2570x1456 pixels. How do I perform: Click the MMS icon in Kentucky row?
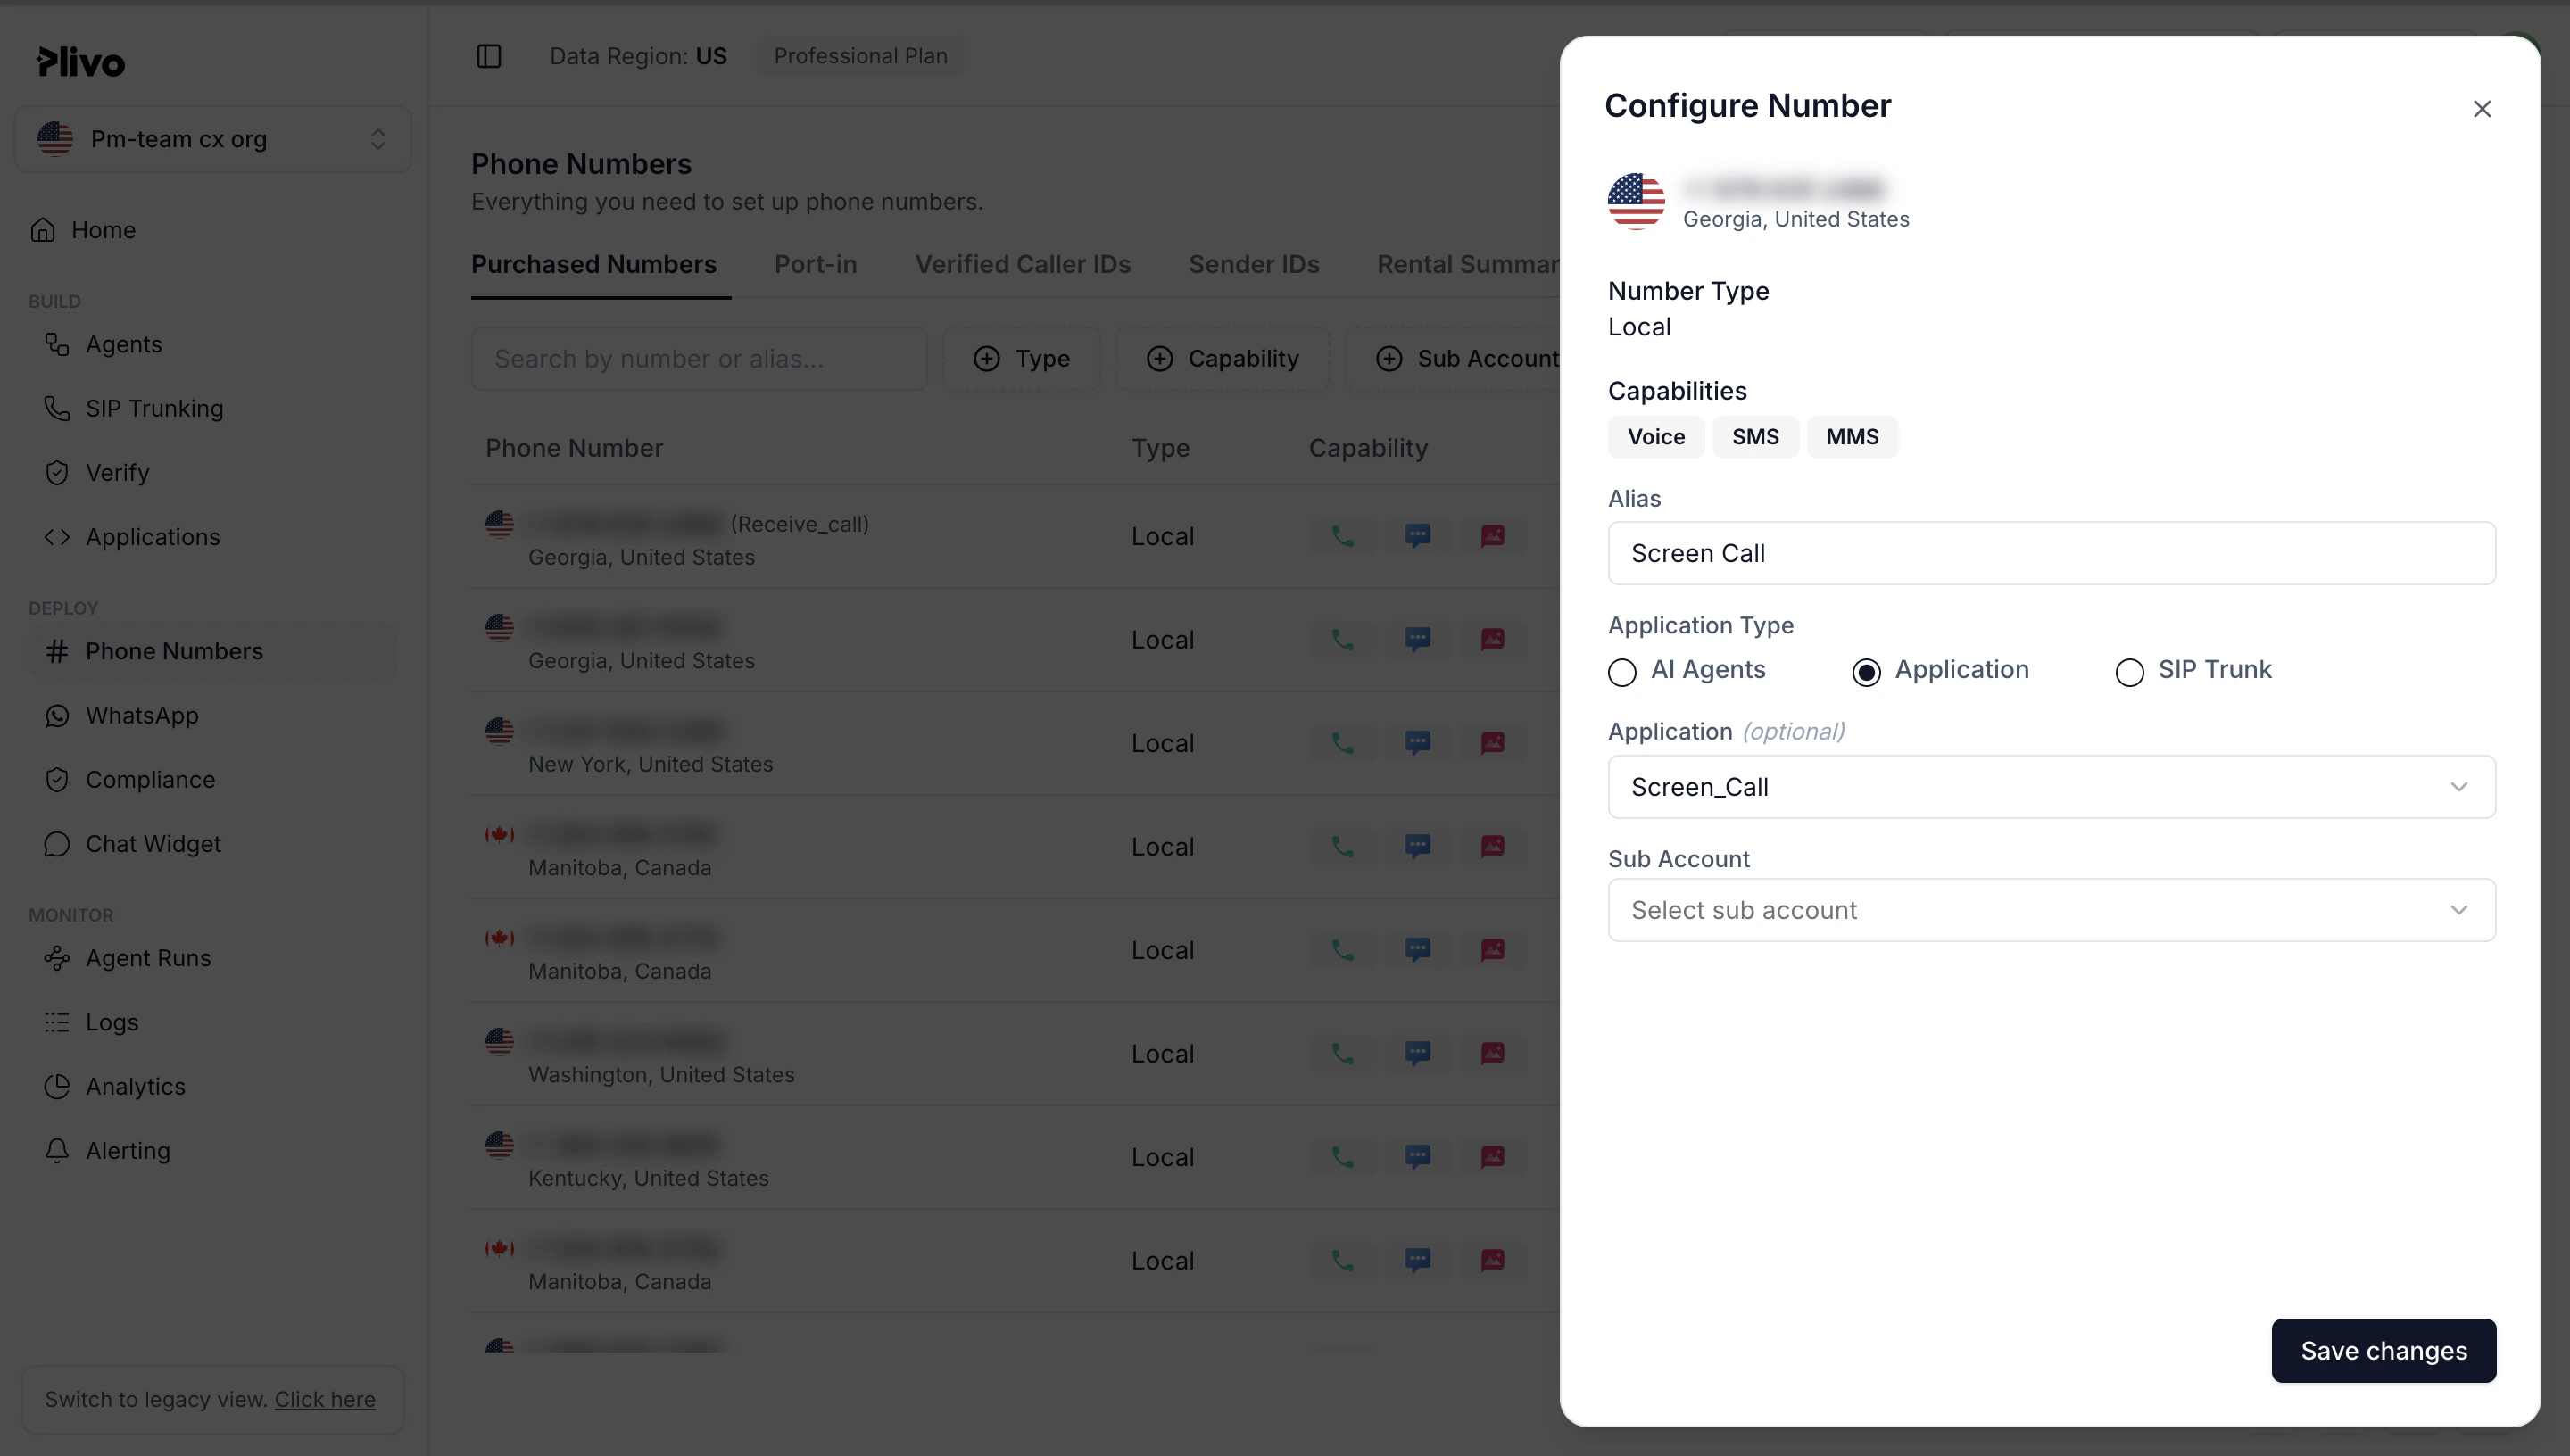(1493, 1157)
